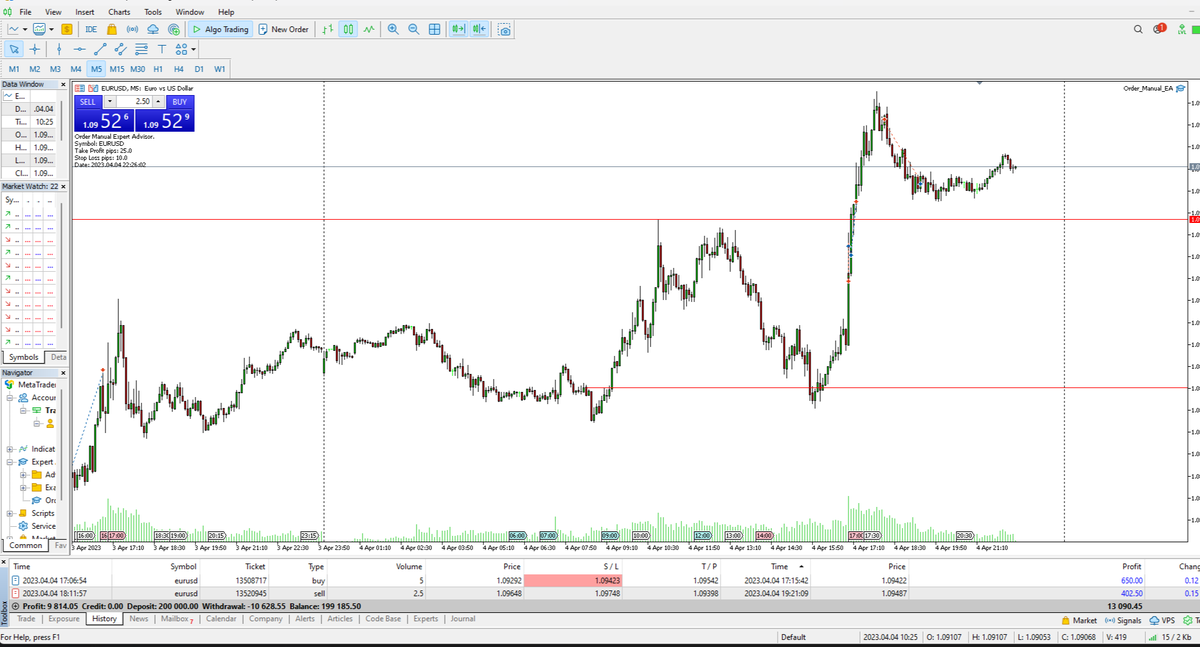
Task: Open Market from the status bar
Action: click(x=1078, y=620)
